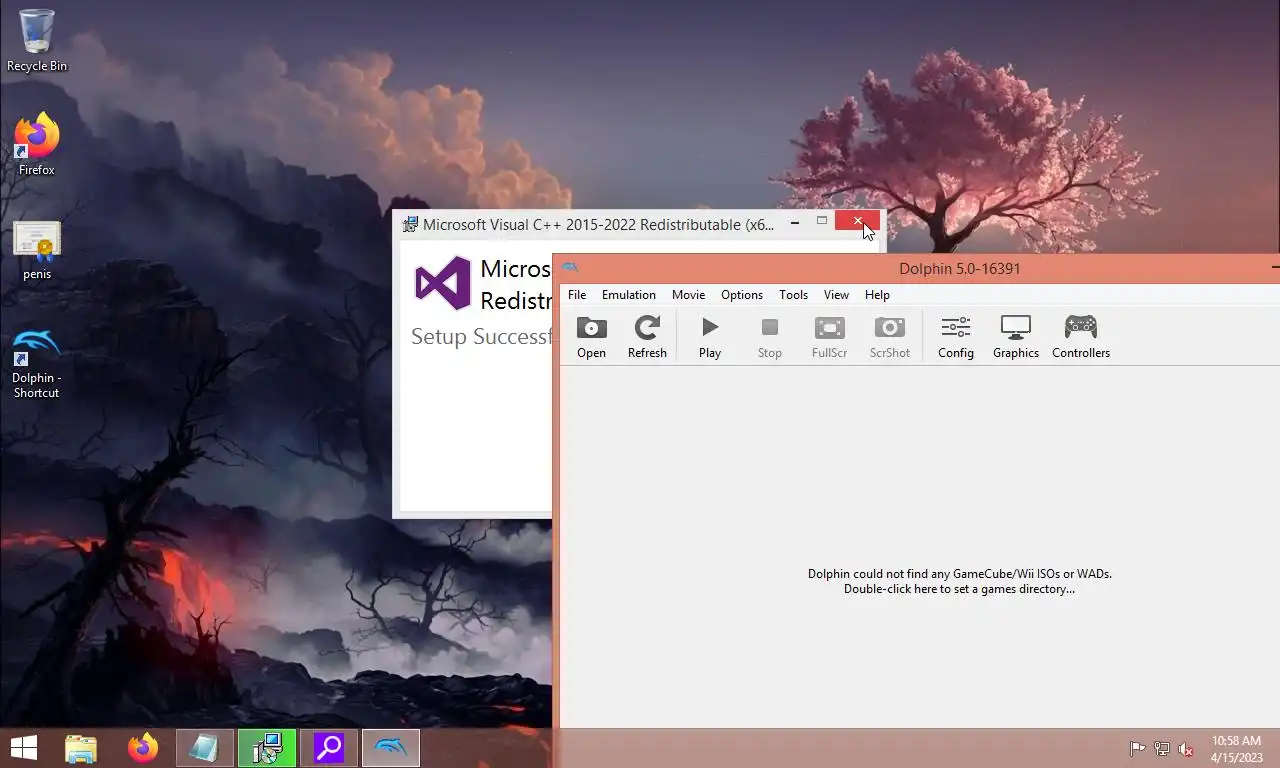Image resolution: width=1280 pixels, height=768 pixels.
Task: Click the Visual Studio logo in installer
Action: (442, 283)
